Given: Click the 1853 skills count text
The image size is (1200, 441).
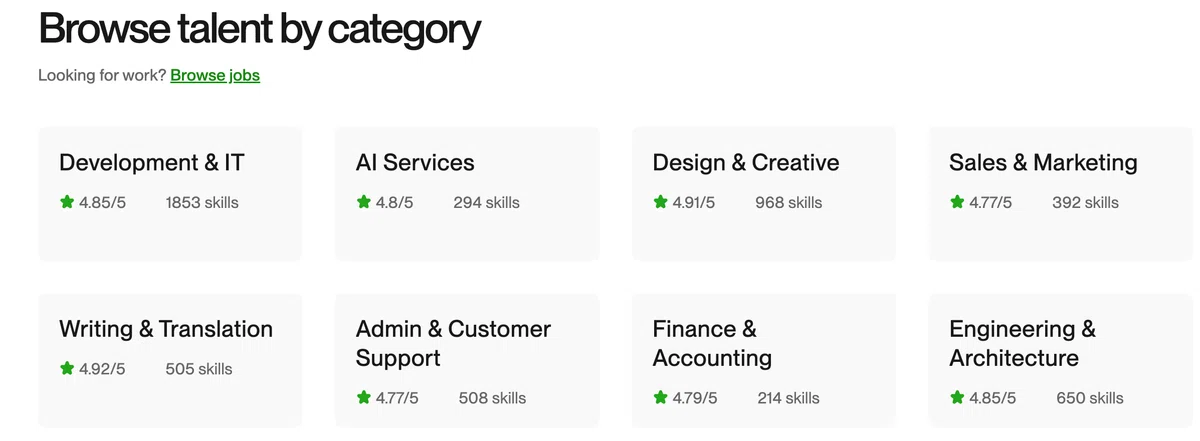Looking at the screenshot, I should 202,202.
